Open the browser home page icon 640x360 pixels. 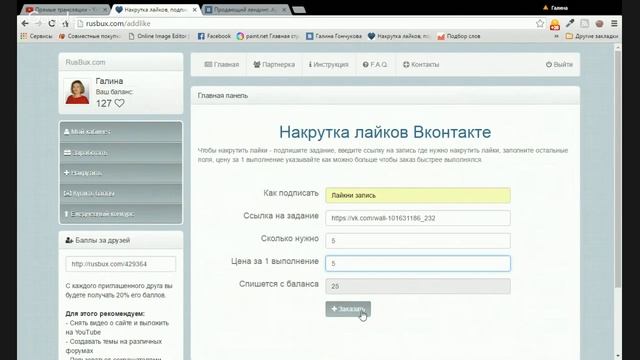[x=65, y=24]
